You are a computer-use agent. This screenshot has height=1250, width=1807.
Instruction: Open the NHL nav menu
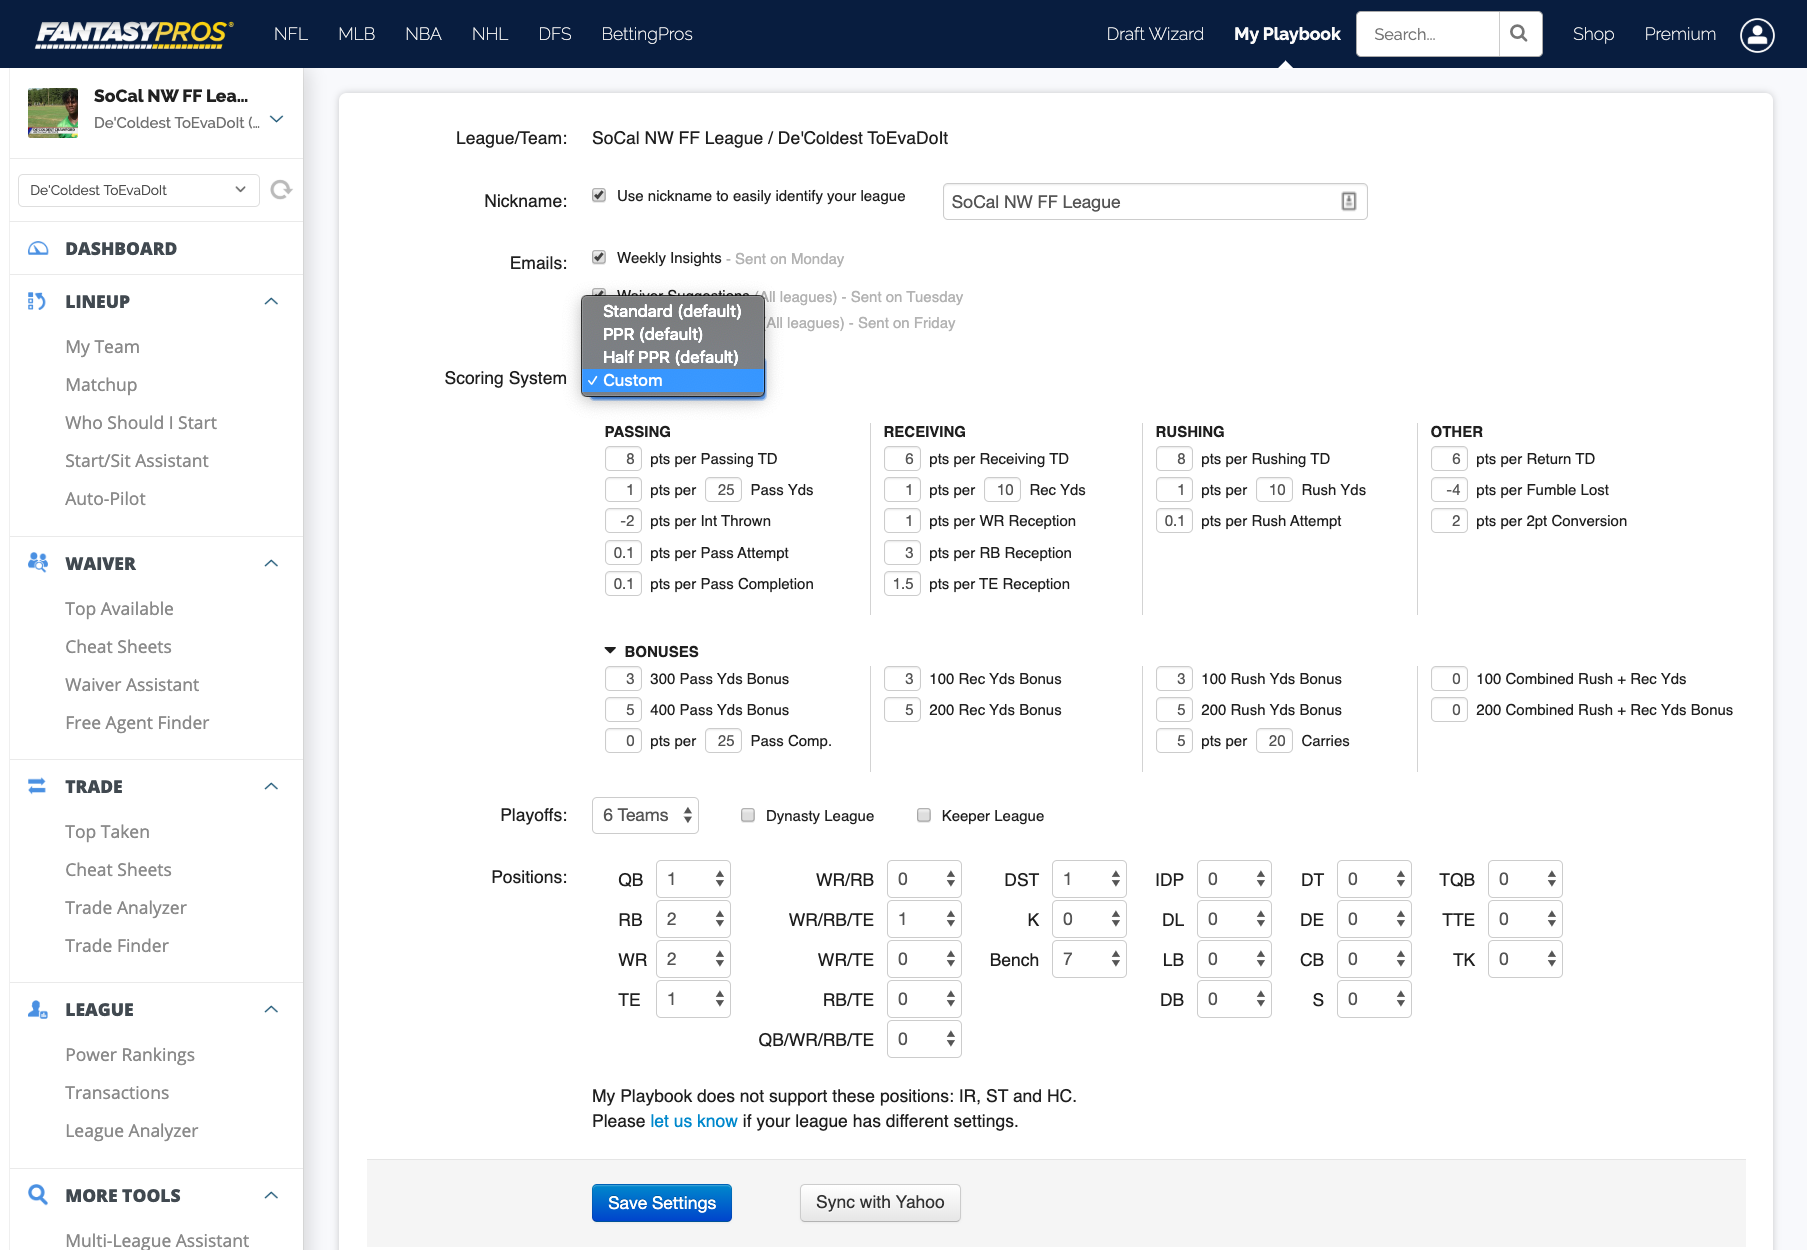pyautogui.click(x=490, y=34)
